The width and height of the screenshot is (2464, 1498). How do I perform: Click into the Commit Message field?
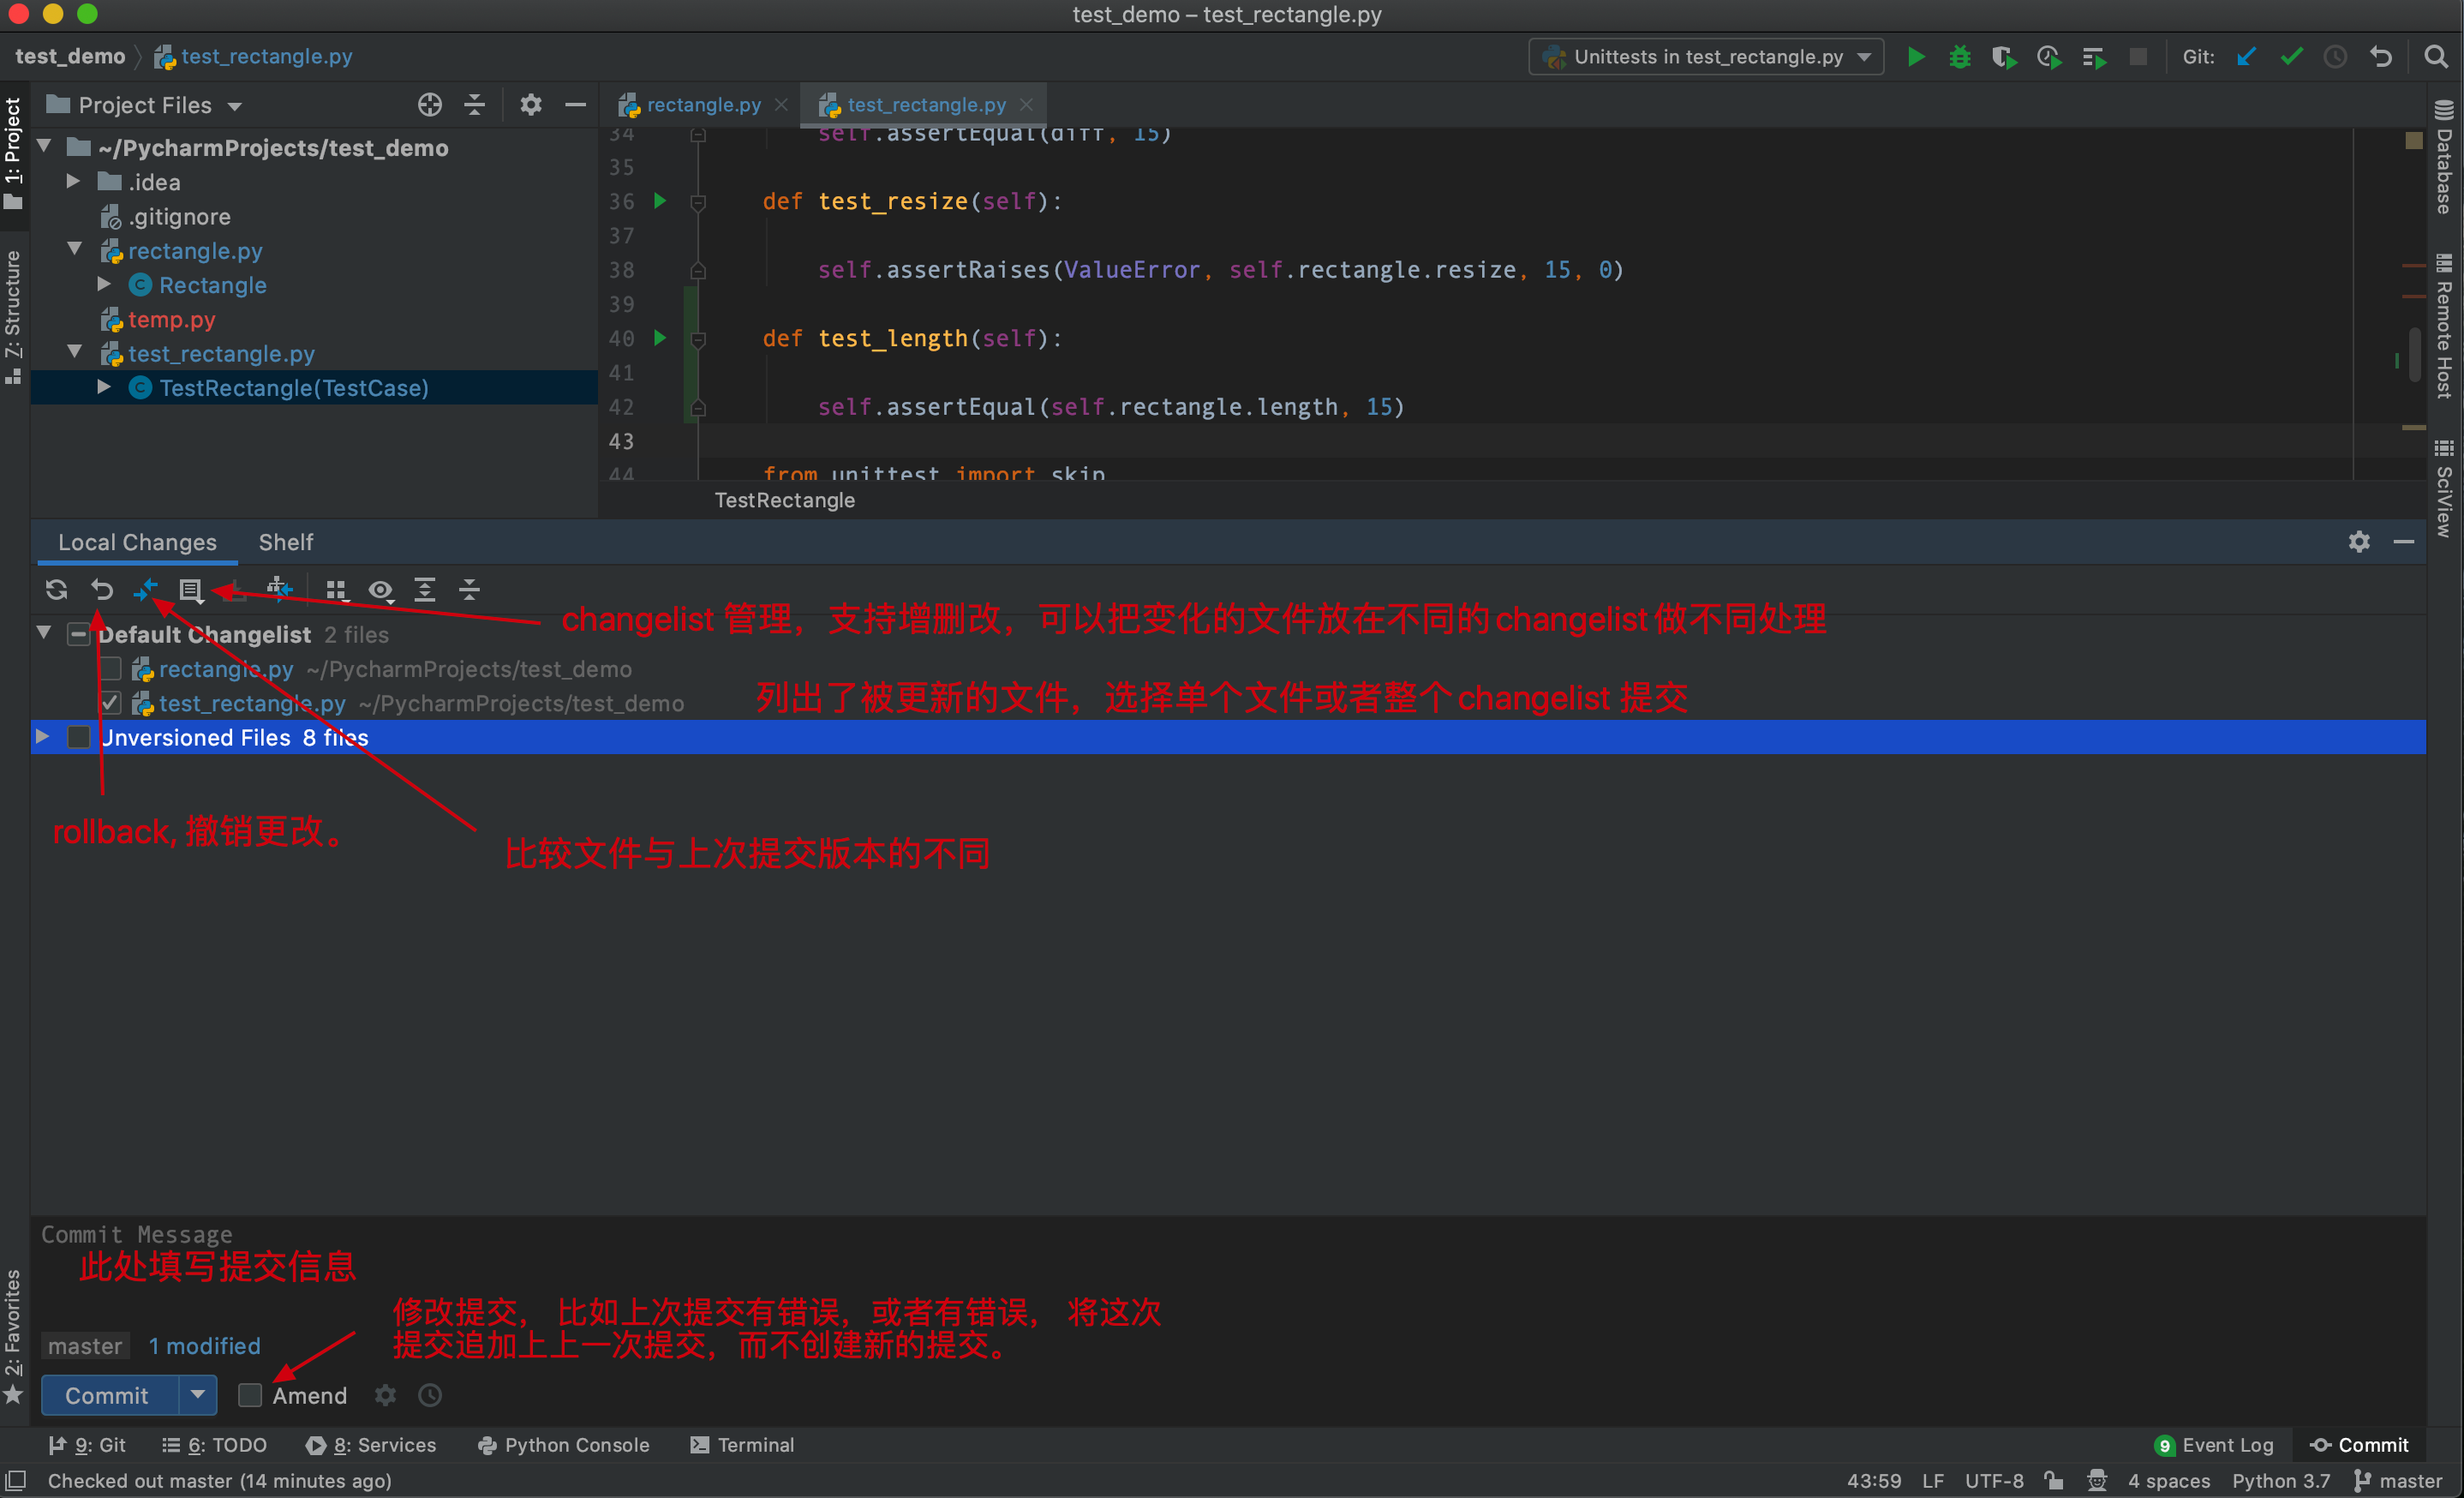pyautogui.click(x=1228, y=1270)
